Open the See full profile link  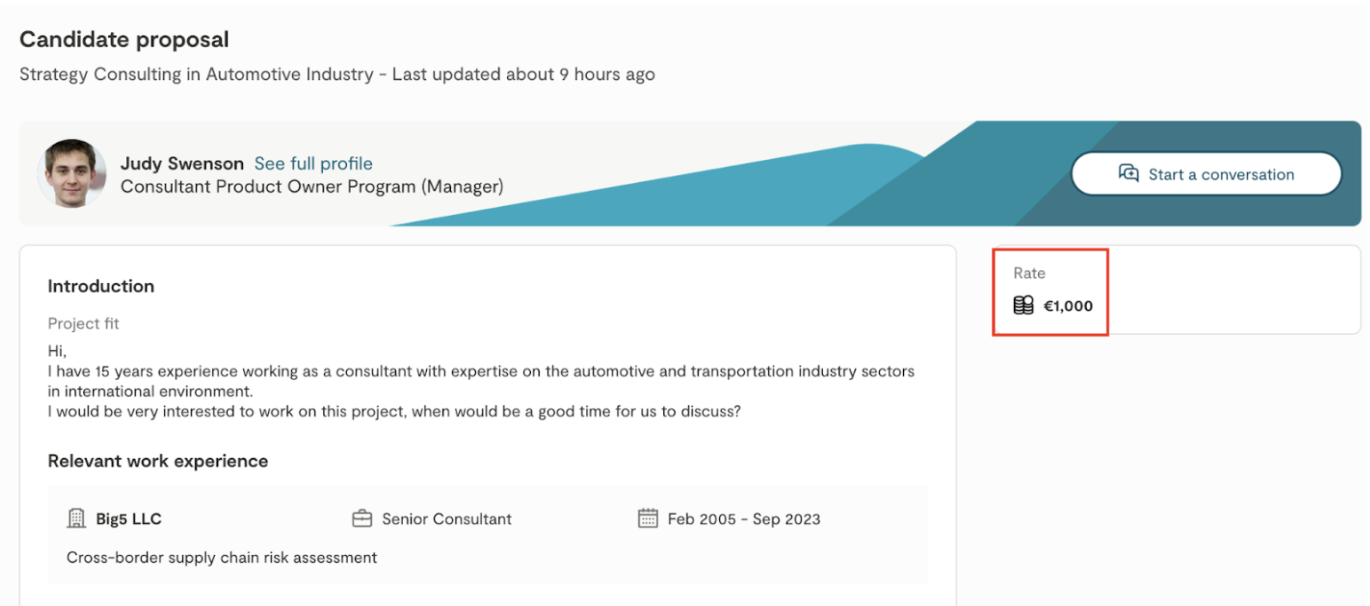coord(313,164)
